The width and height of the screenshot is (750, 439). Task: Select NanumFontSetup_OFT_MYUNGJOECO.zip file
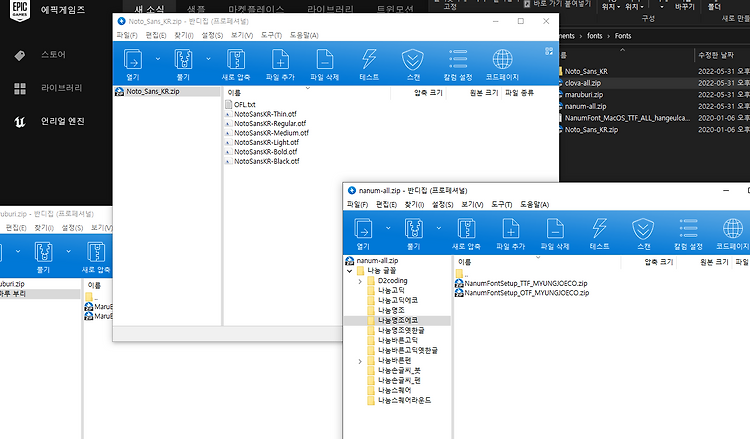[x=522, y=293]
